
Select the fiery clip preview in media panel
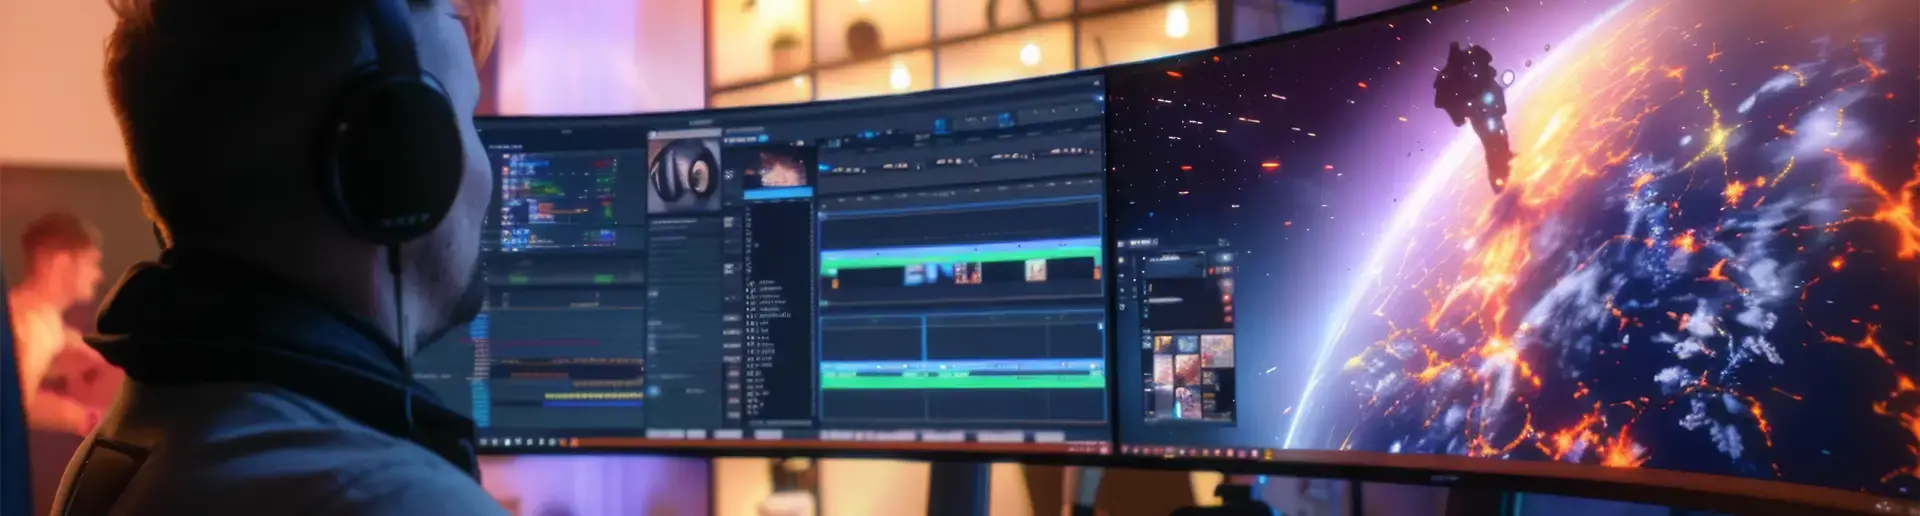[783, 167]
